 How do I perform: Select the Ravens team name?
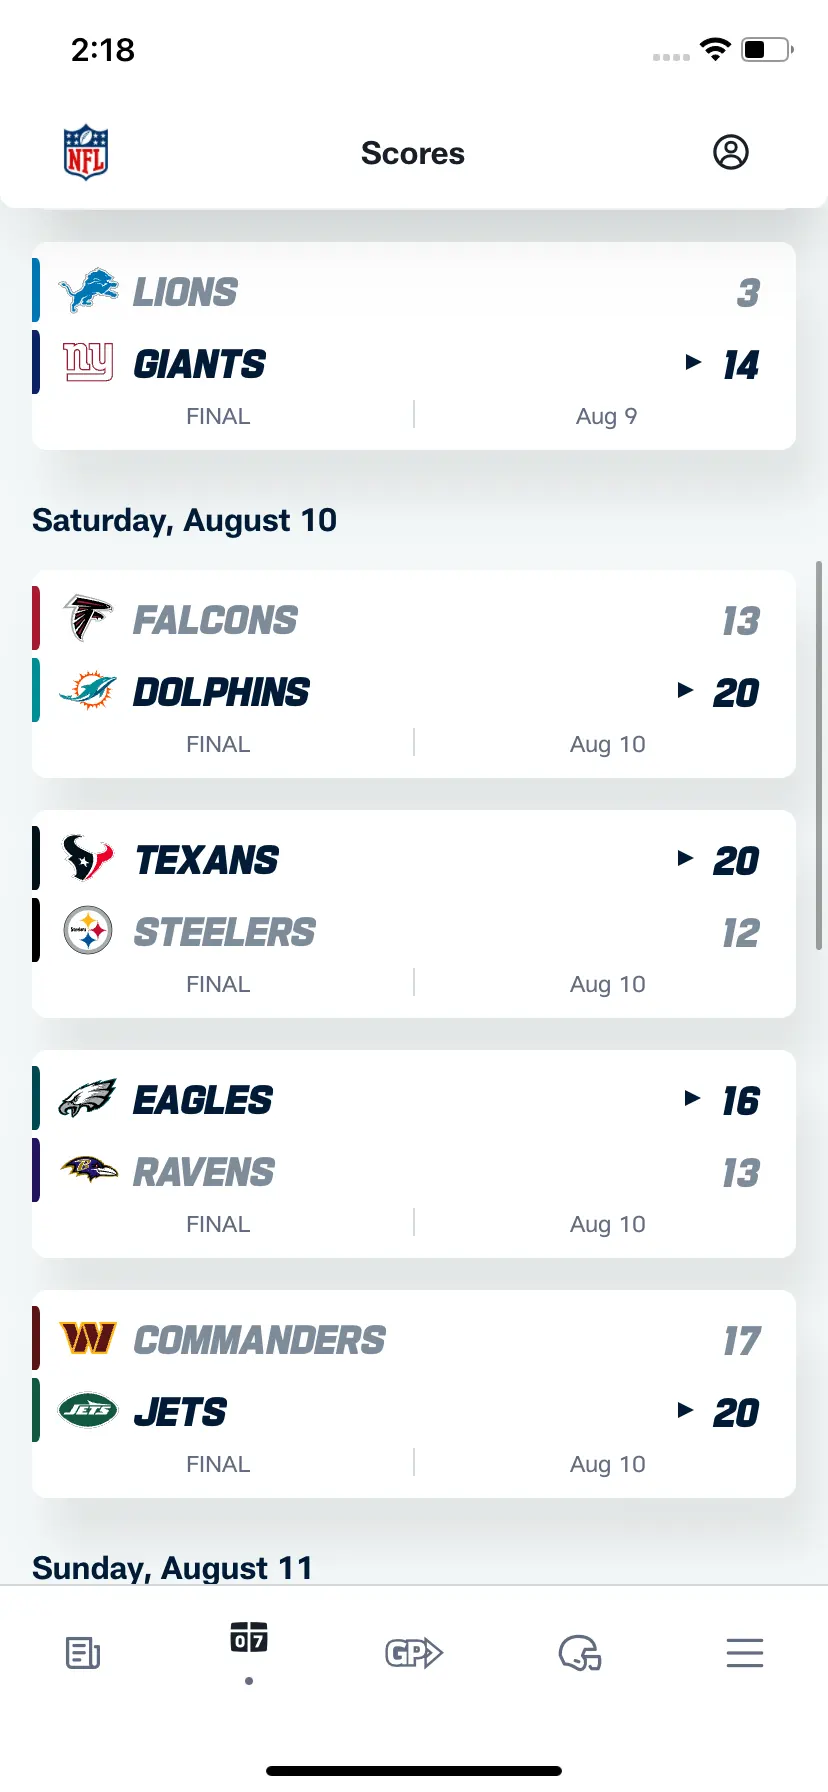tap(204, 1172)
